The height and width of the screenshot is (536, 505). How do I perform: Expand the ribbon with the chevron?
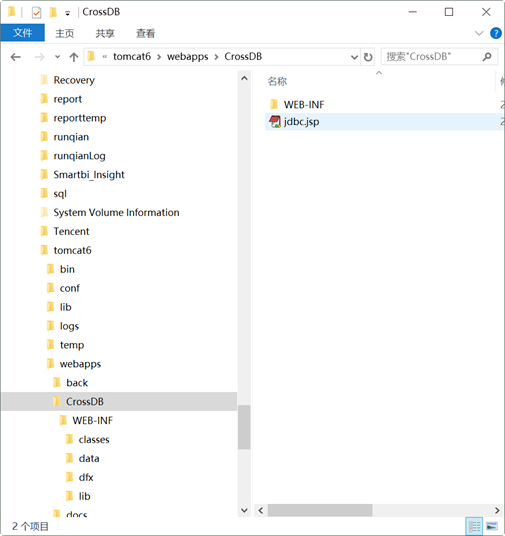point(479,33)
